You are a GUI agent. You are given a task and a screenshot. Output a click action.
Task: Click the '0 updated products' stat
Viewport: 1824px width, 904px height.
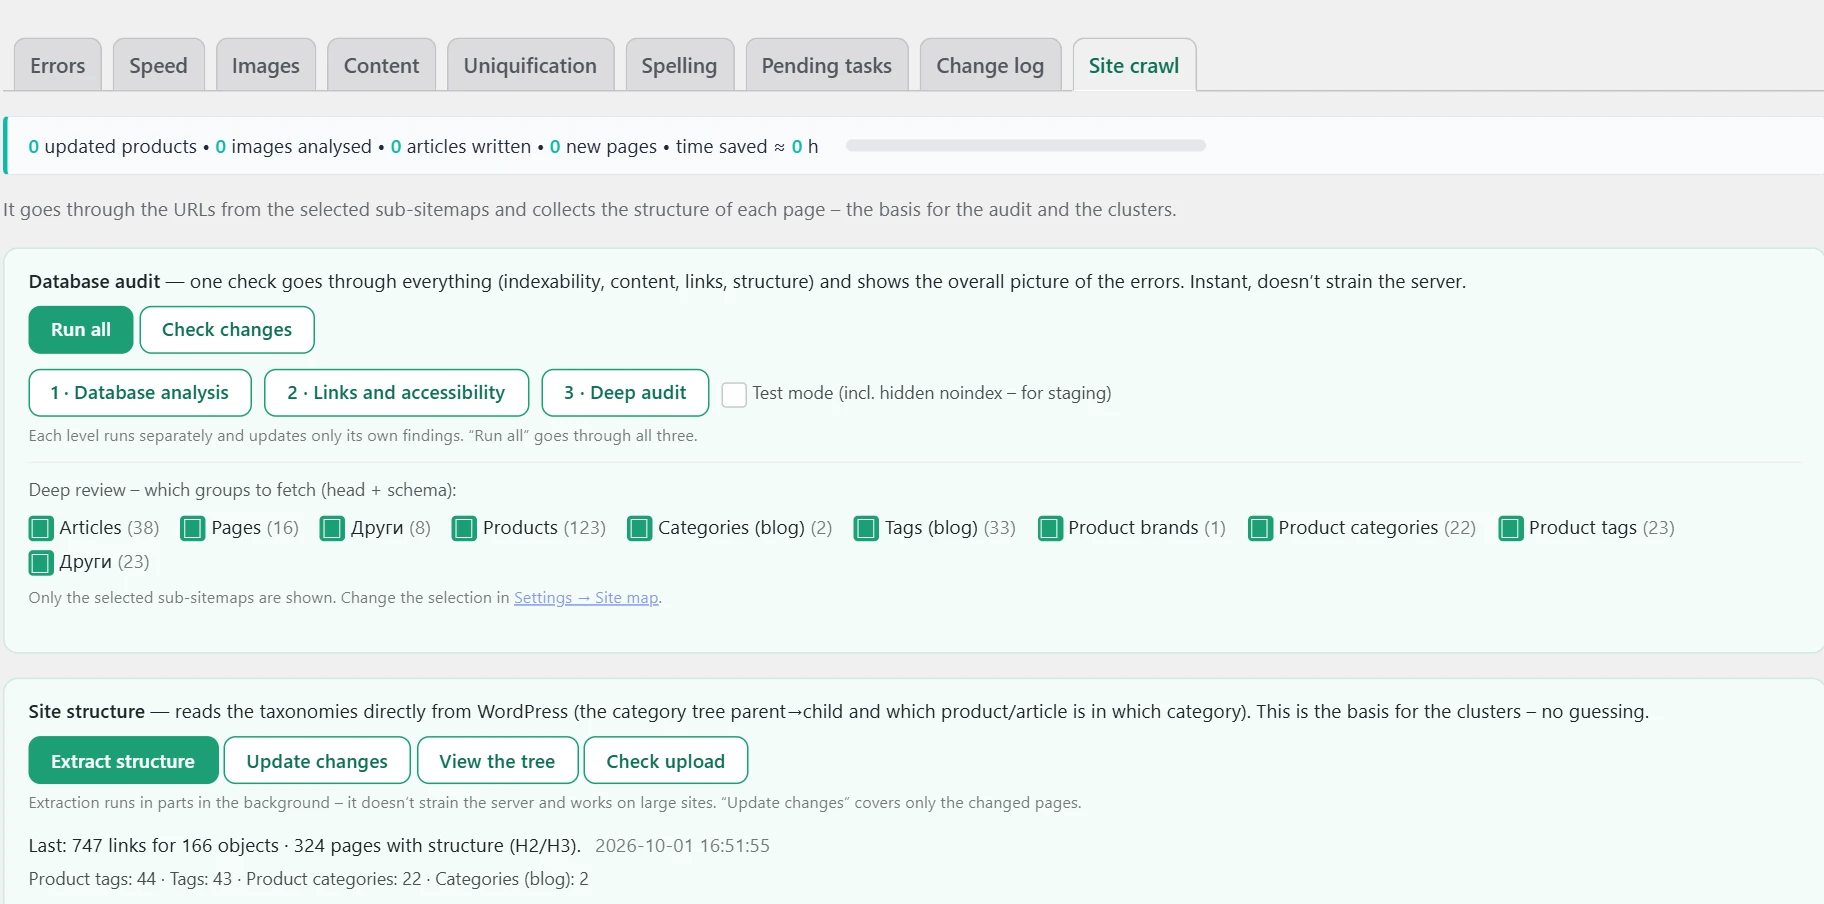coord(113,147)
